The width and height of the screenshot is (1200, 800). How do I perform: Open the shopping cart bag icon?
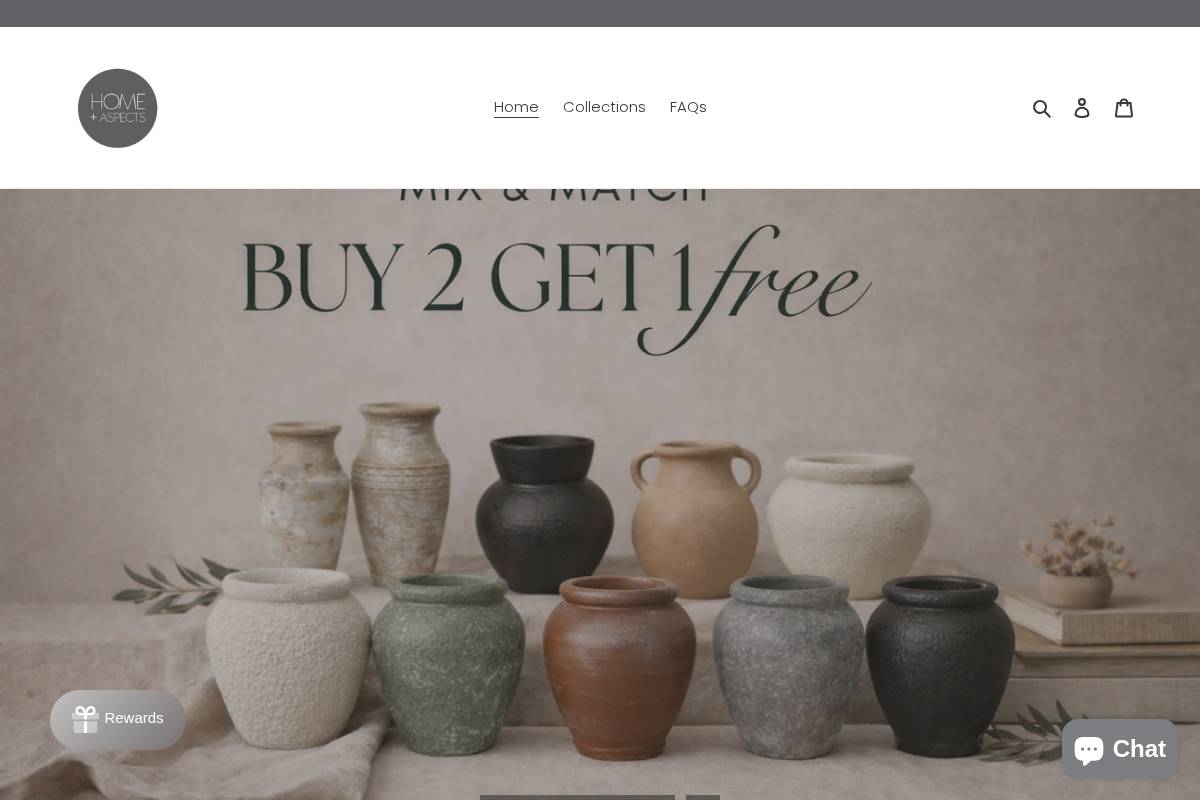[1124, 107]
